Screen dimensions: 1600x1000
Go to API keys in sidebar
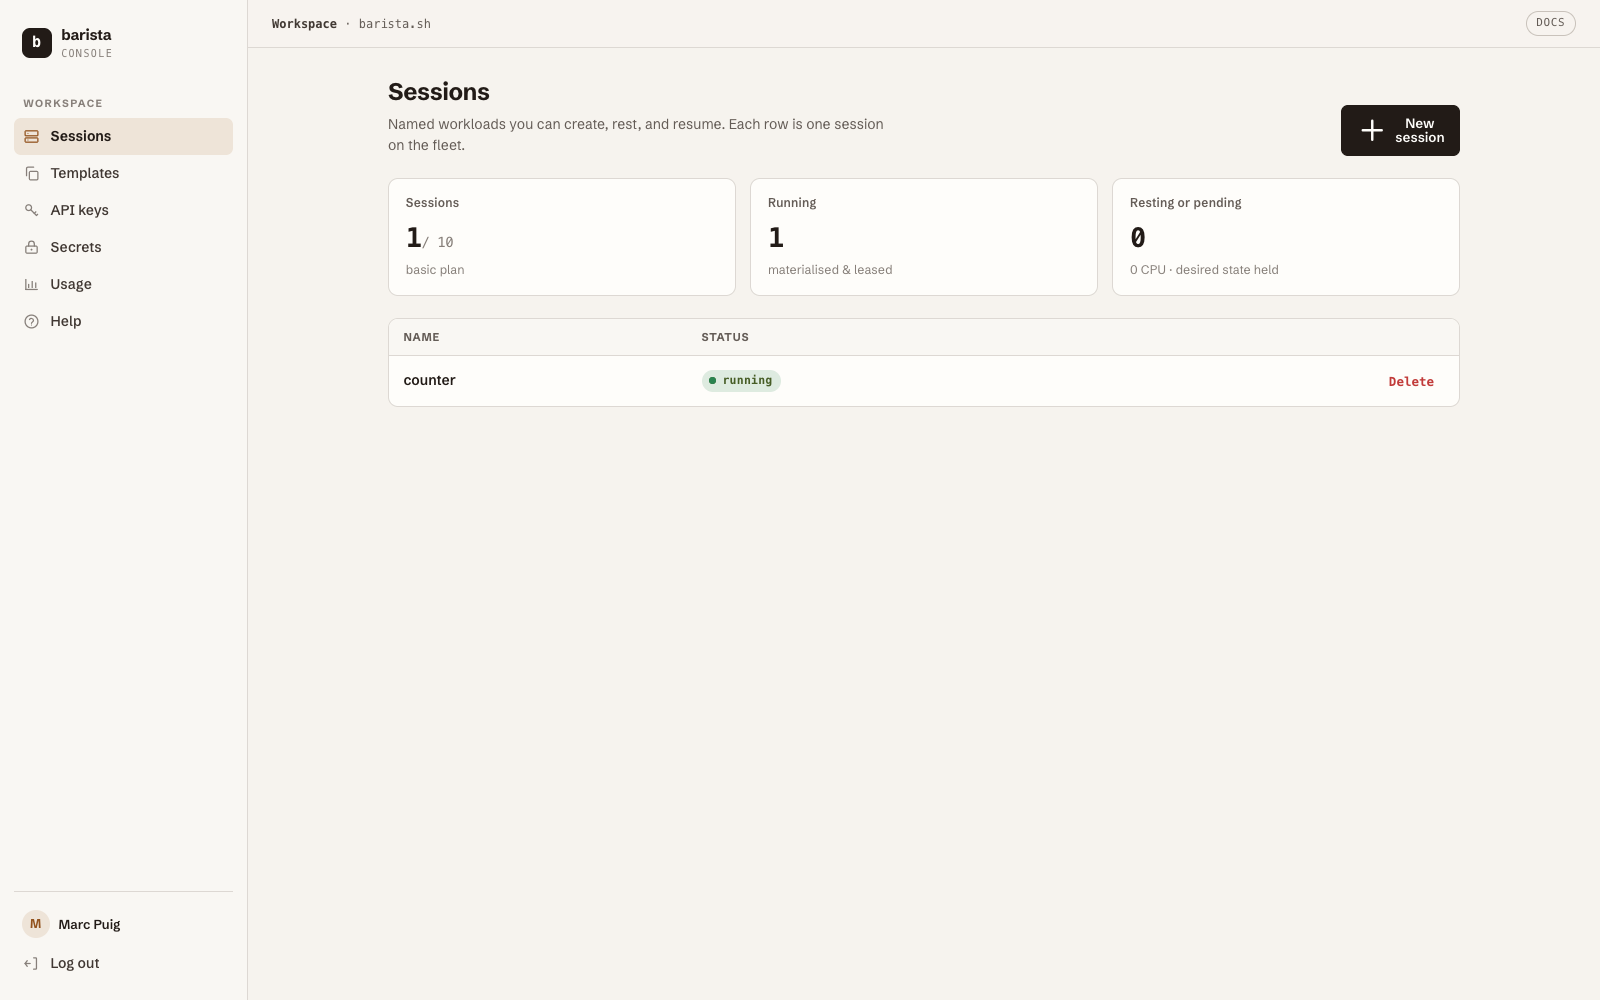click(x=123, y=210)
